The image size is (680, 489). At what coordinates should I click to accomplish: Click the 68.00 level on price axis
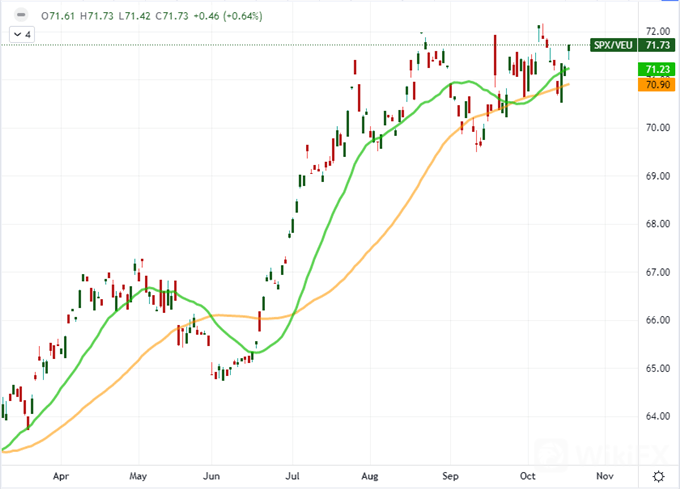[x=657, y=224]
